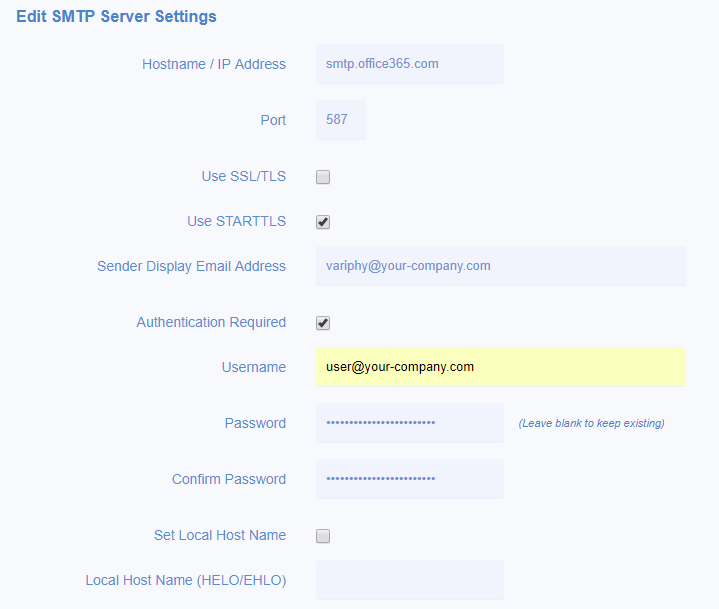Click the 'Hostname / IP Address' label
The width and height of the screenshot is (719, 609).
coord(214,64)
